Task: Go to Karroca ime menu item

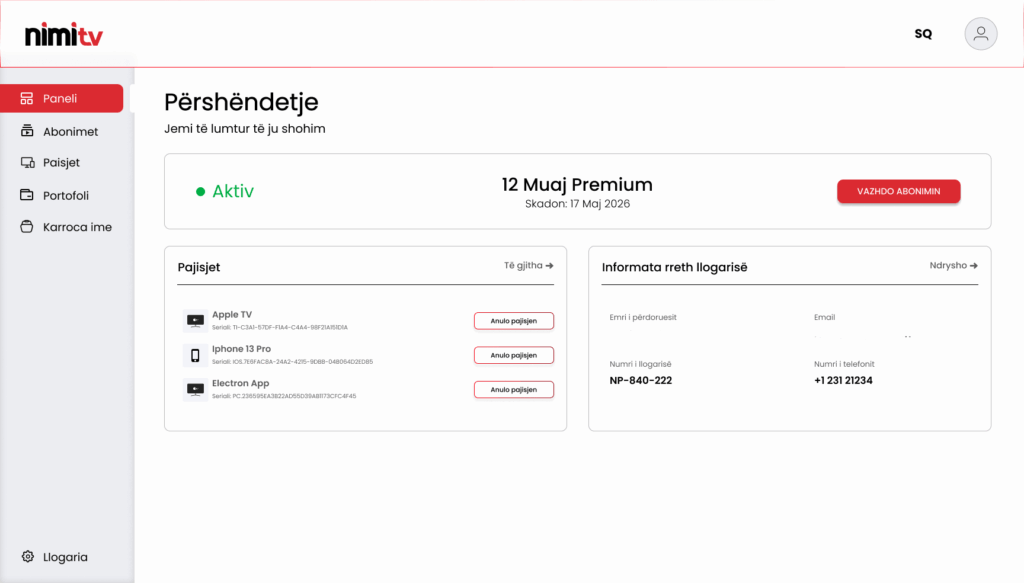Action: (66, 227)
